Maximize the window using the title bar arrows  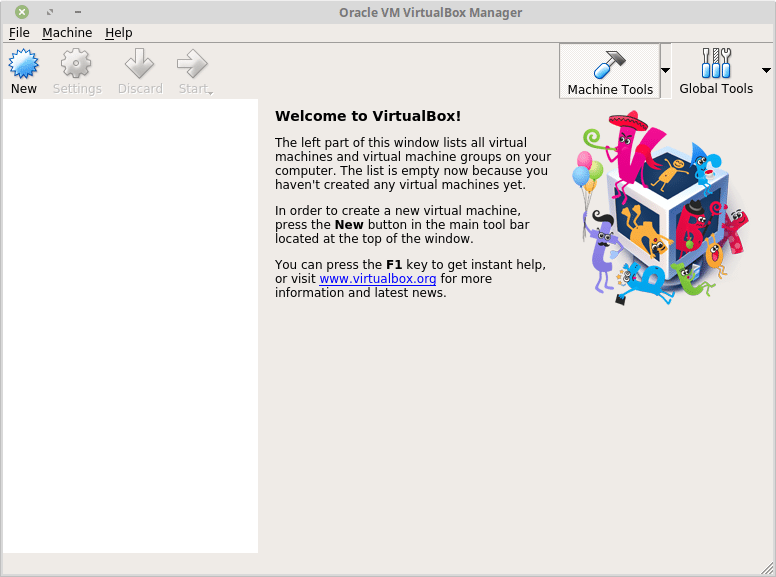49,13
